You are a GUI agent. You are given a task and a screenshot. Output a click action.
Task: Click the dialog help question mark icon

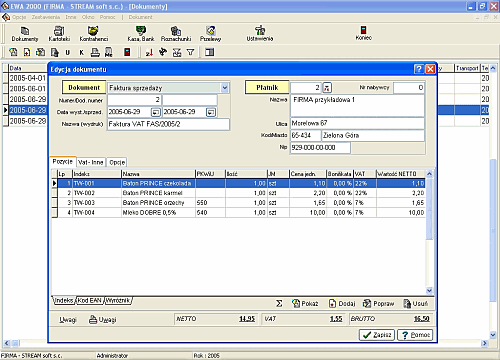(x=419, y=69)
